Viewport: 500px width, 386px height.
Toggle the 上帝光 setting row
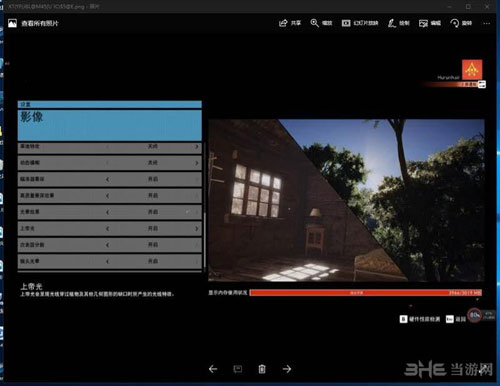(110, 228)
